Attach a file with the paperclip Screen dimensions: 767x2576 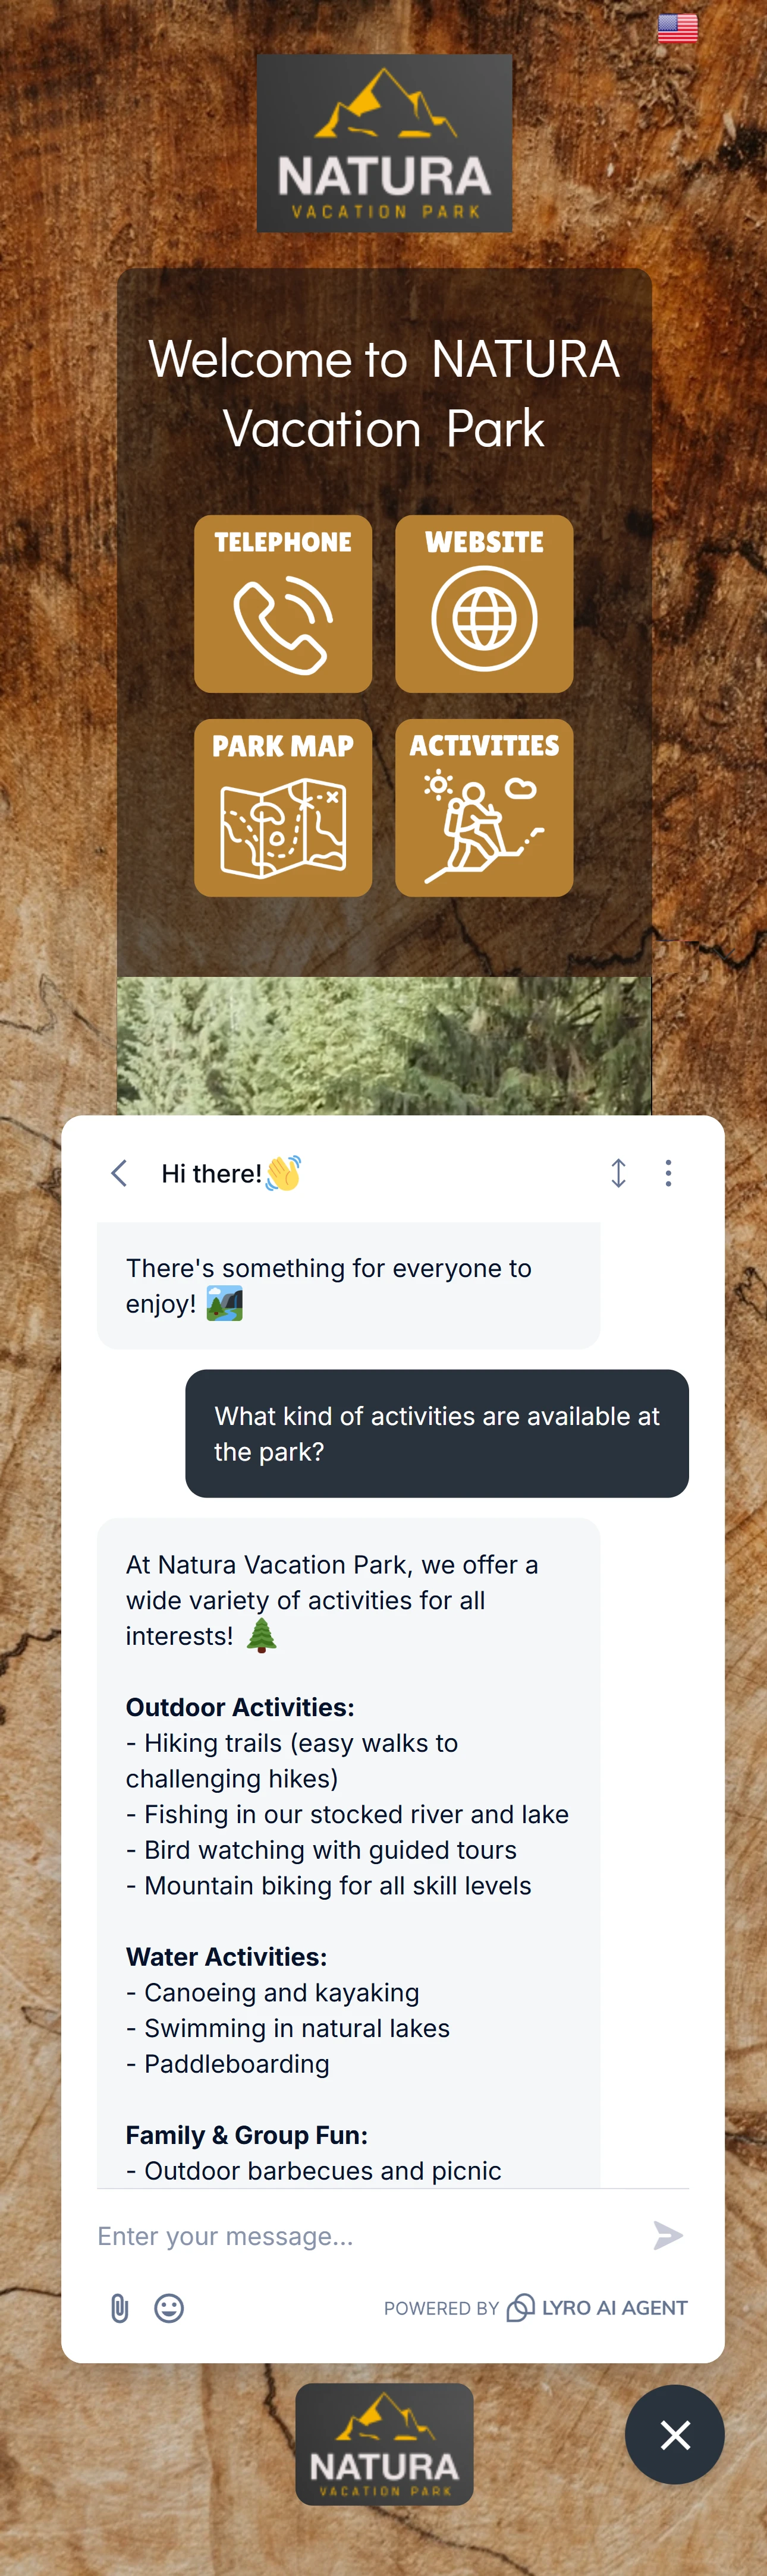pyautogui.click(x=119, y=2308)
